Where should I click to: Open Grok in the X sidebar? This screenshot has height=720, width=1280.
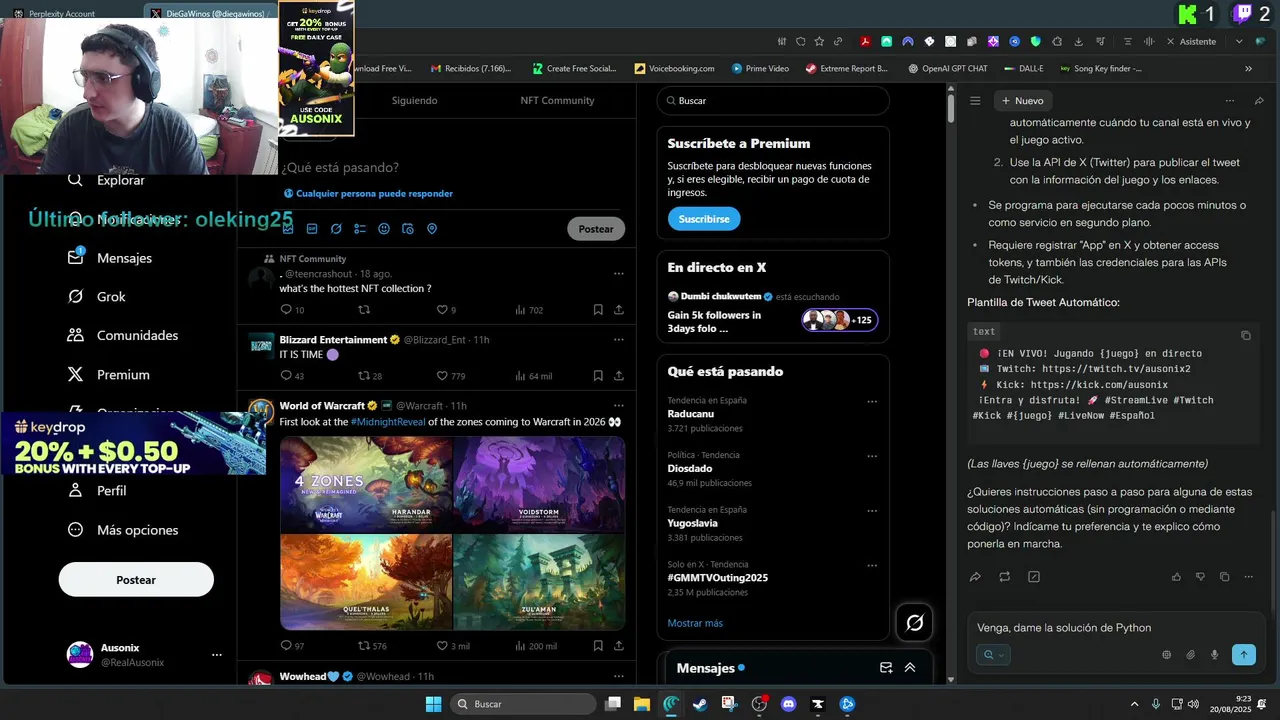[97, 297]
